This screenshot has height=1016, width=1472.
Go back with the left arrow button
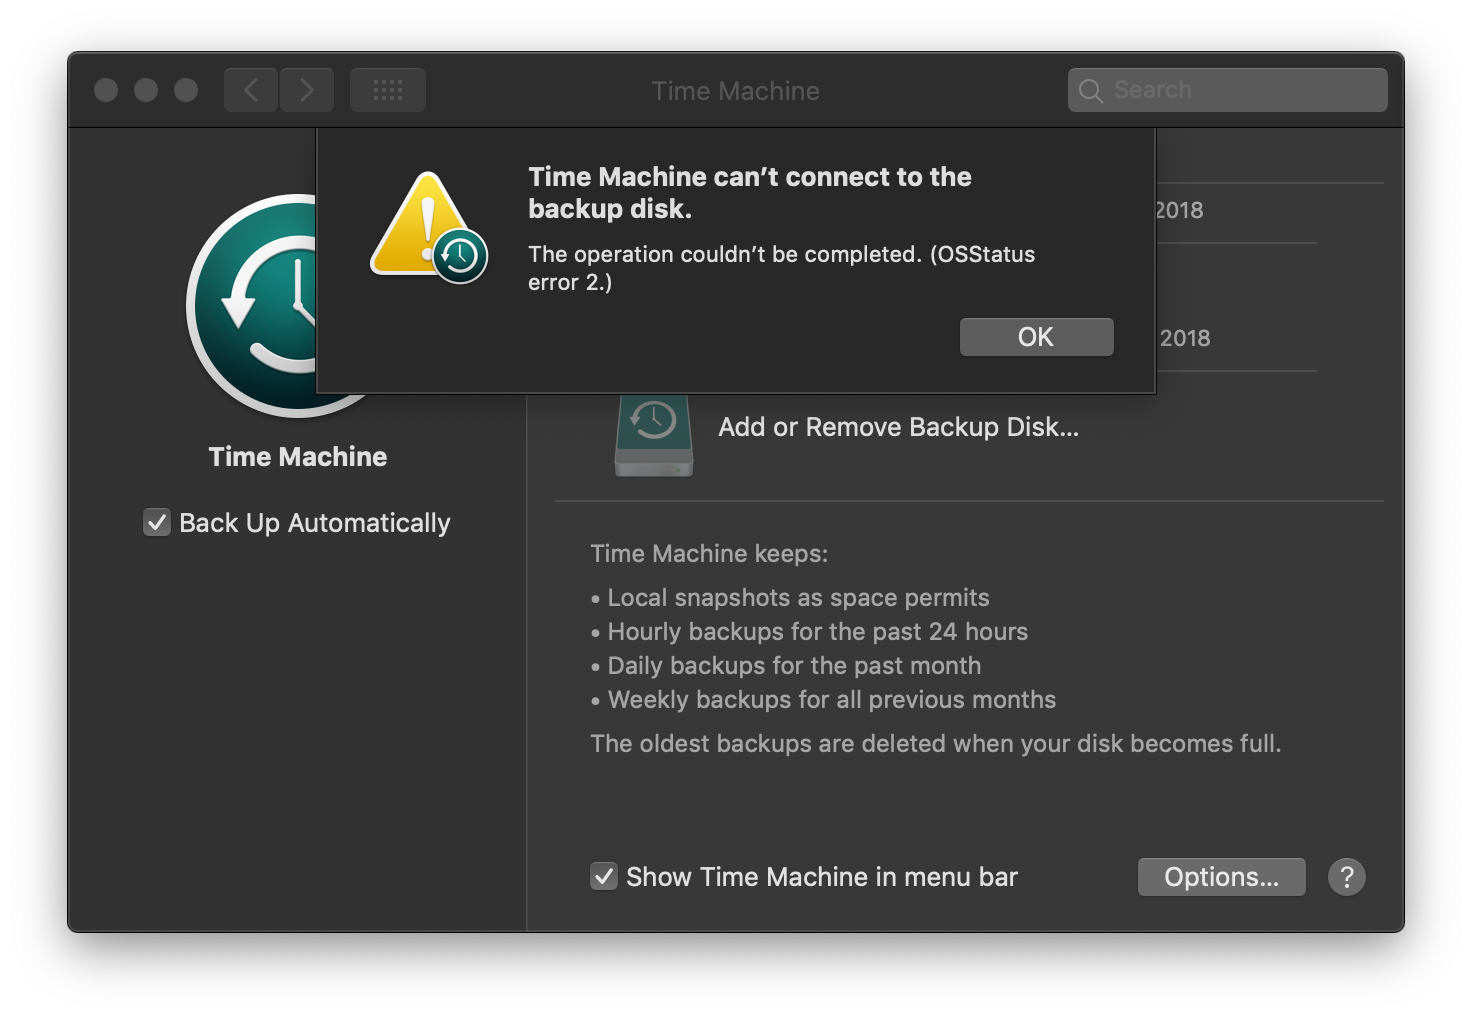click(x=251, y=90)
